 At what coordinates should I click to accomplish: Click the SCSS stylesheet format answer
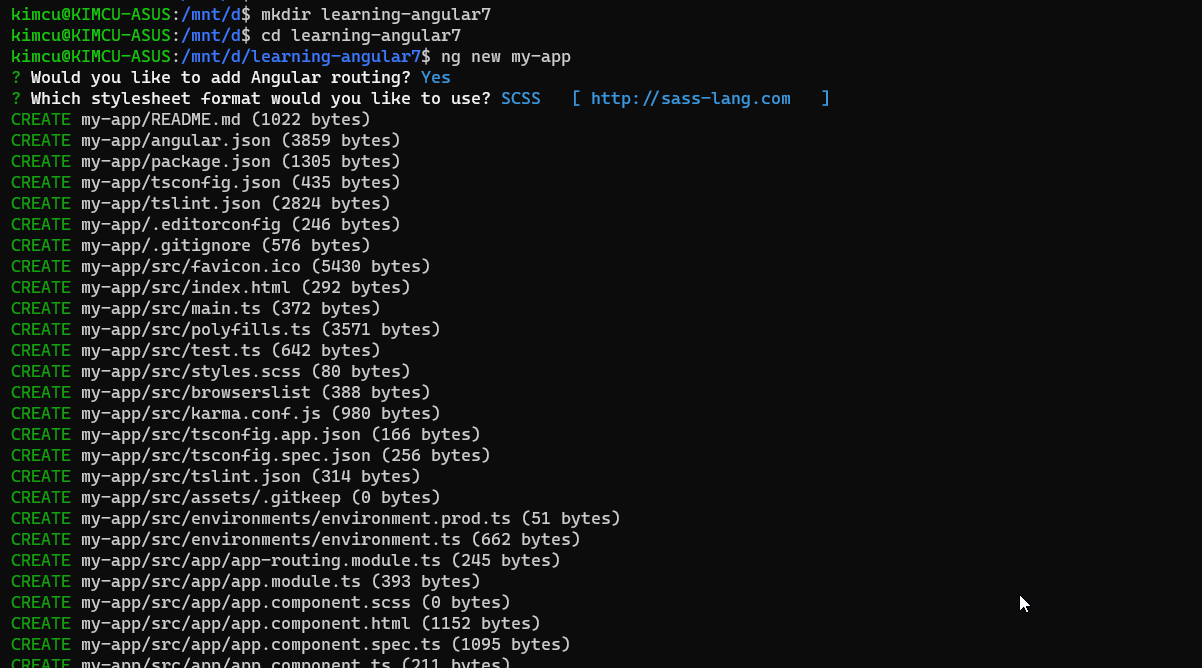click(x=520, y=98)
